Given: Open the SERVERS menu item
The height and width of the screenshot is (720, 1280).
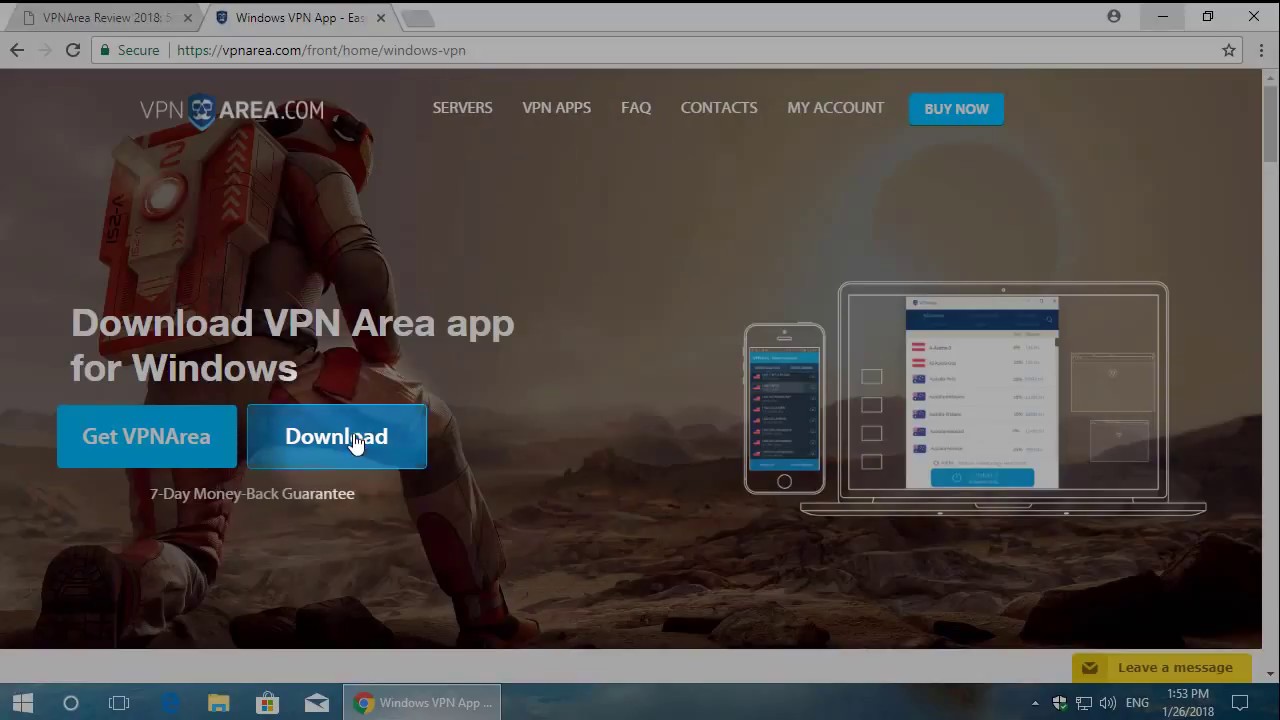Looking at the screenshot, I should point(462,108).
